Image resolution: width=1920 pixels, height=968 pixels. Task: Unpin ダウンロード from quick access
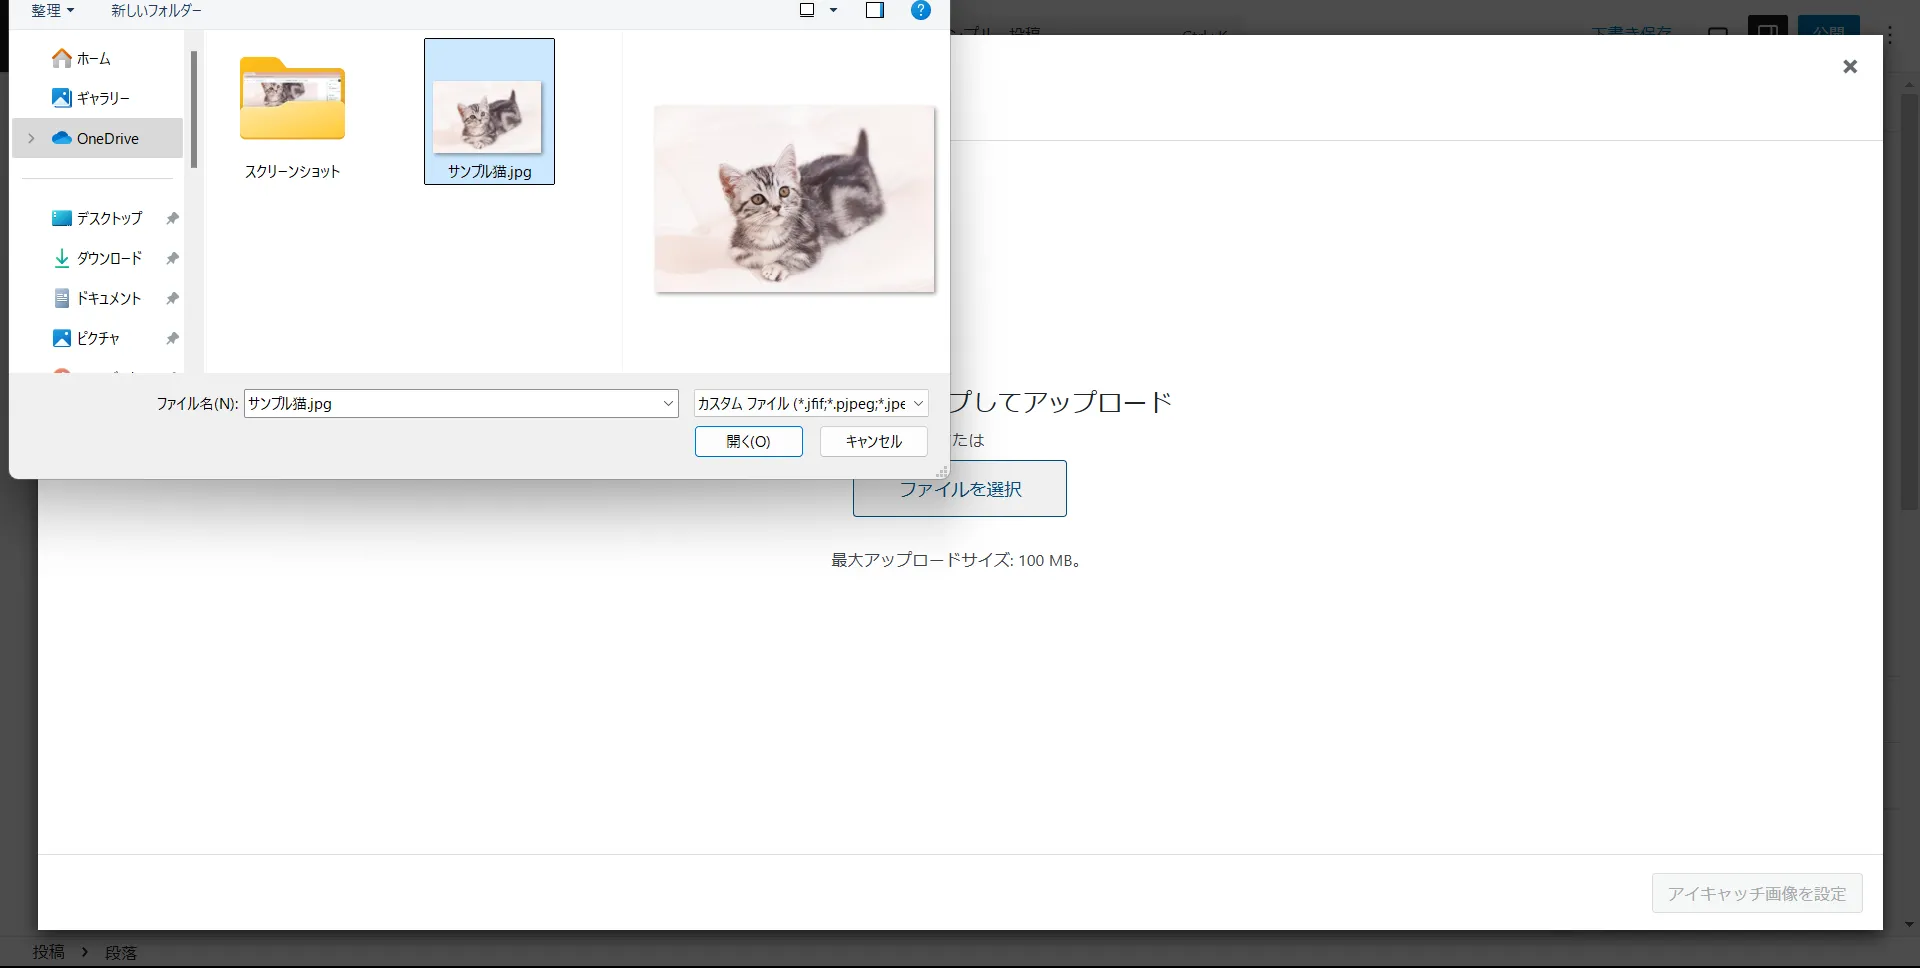pos(171,258)
